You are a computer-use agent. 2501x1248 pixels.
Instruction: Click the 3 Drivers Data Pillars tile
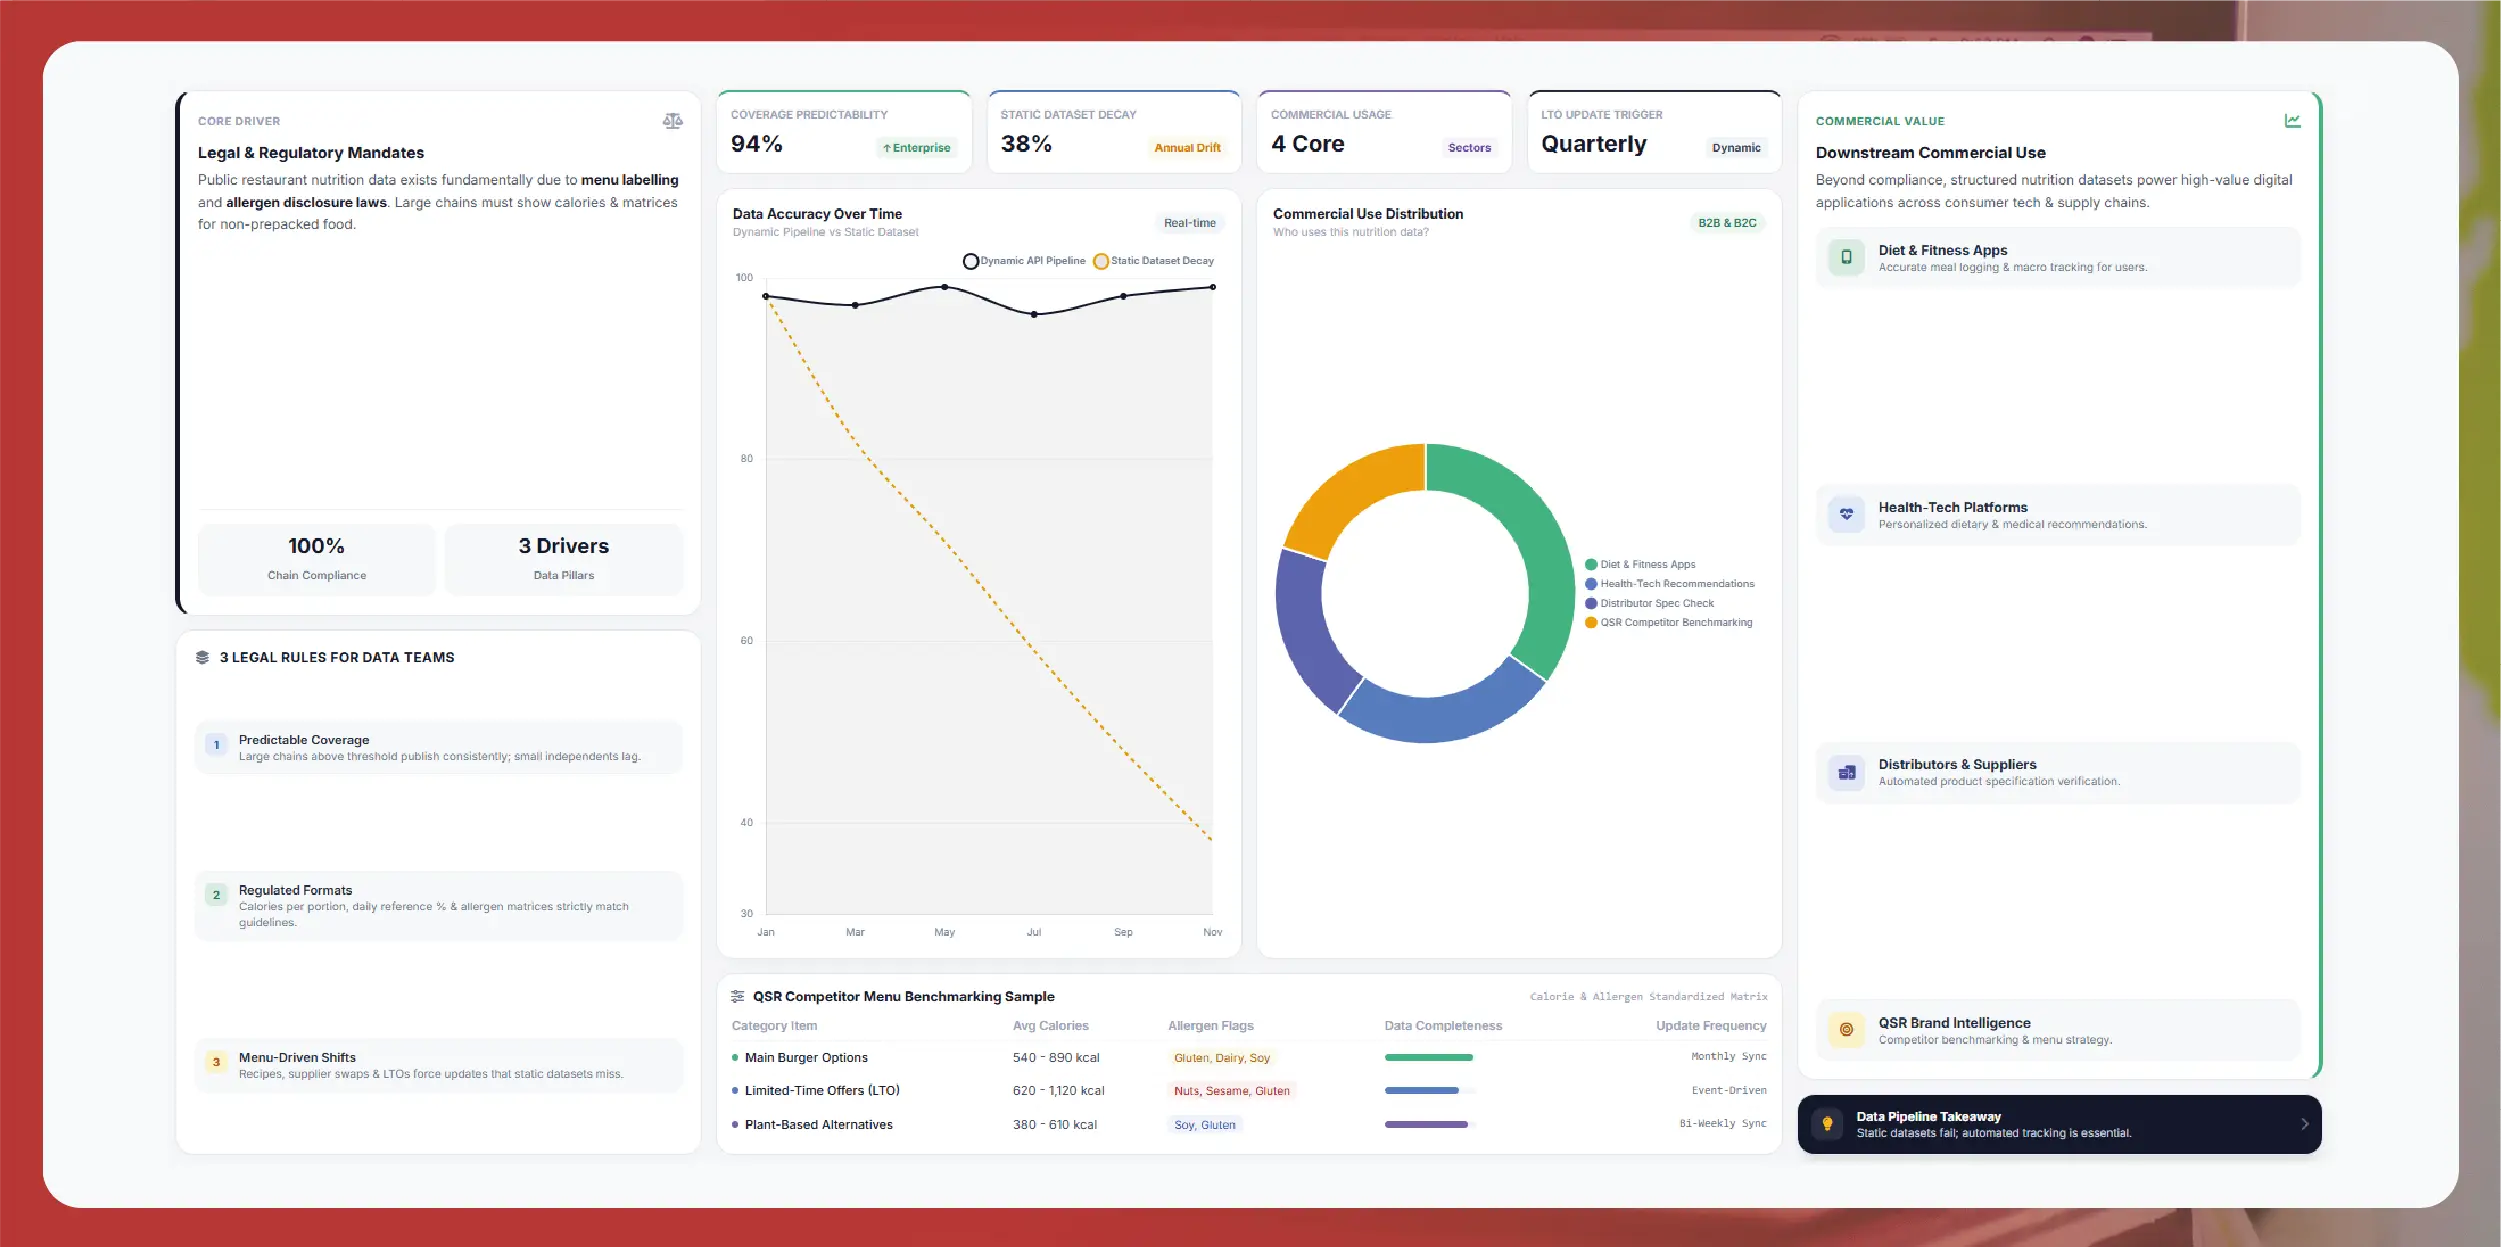(x=564, y=559)
